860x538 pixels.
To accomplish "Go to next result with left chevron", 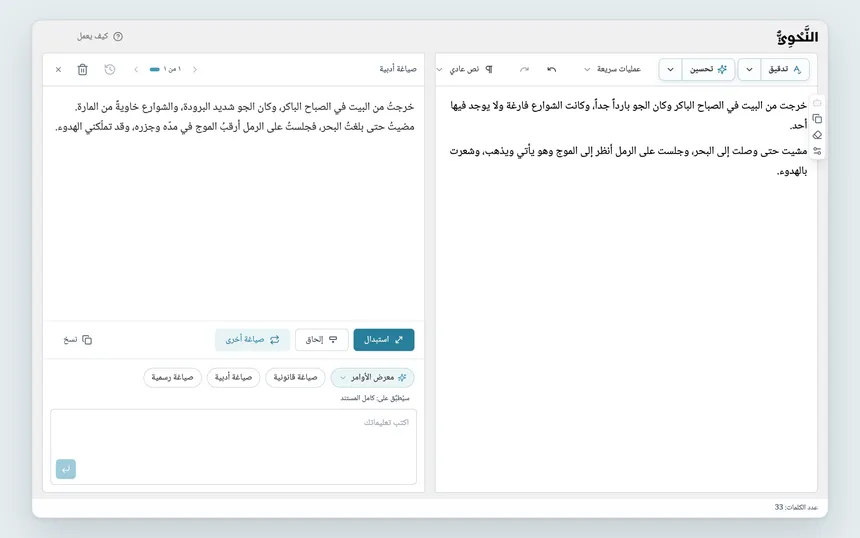I will (x=136, y=70).
